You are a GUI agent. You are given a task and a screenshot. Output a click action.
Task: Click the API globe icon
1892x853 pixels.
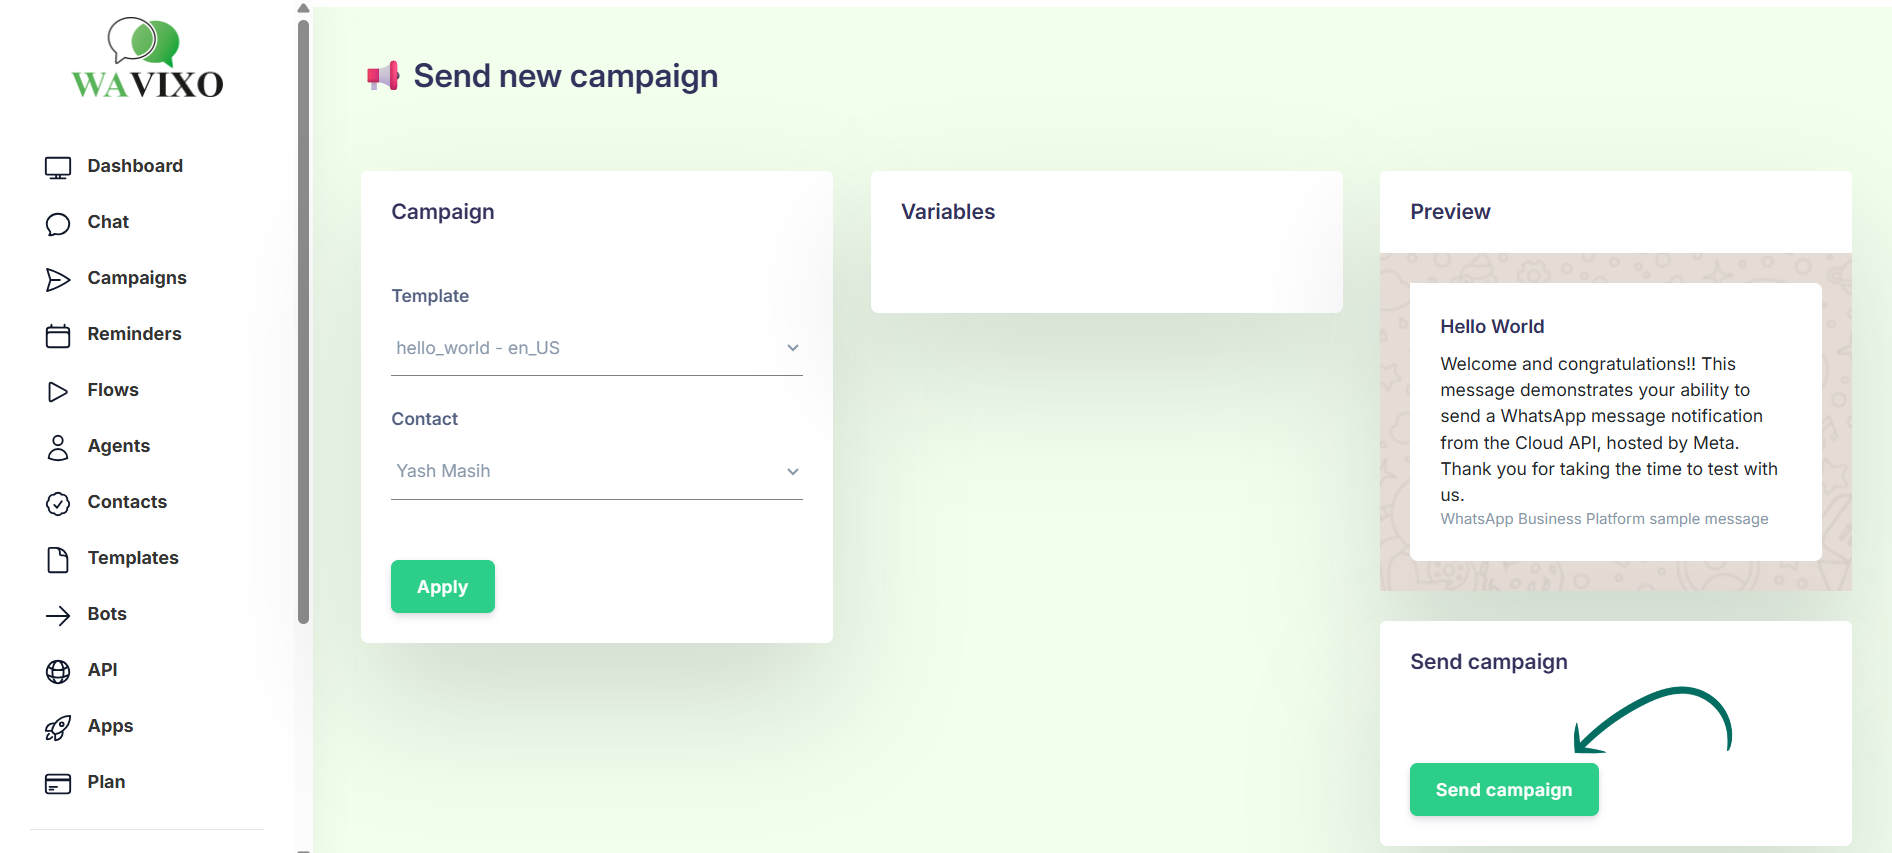click(x=58, y=672)
